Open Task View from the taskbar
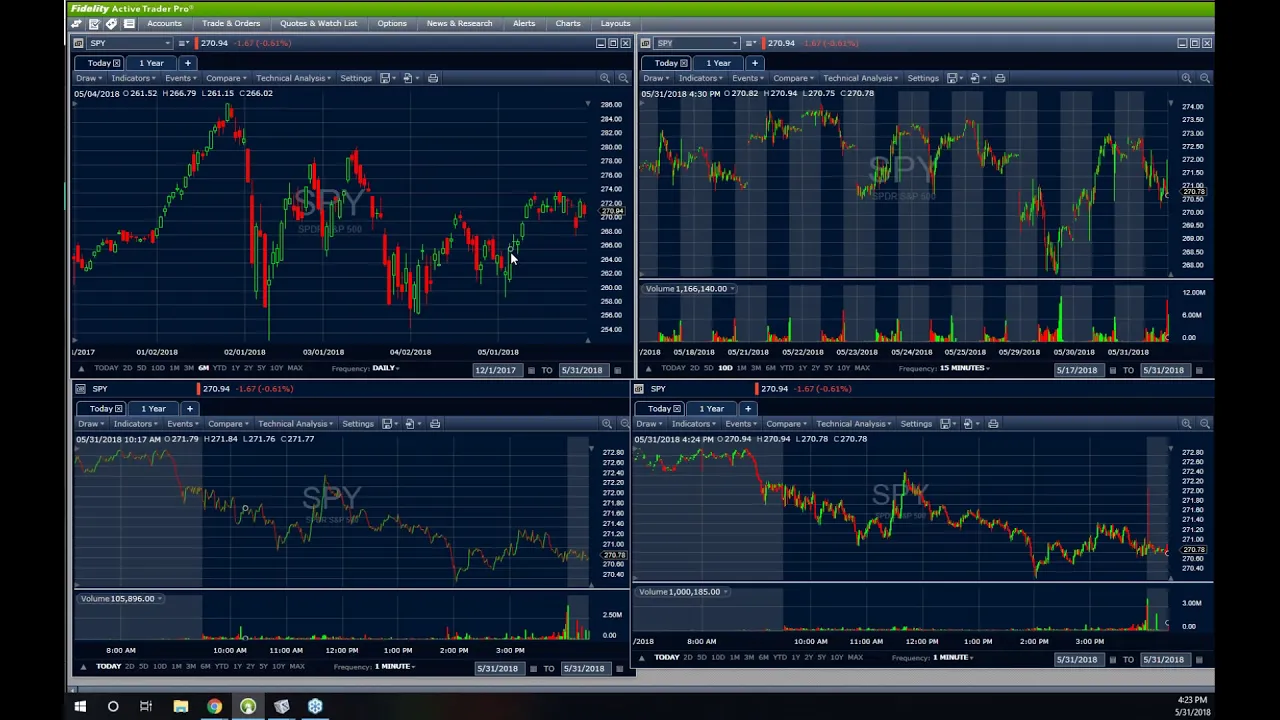Viewport: 1280px width, 720px height. pos(146,707)
